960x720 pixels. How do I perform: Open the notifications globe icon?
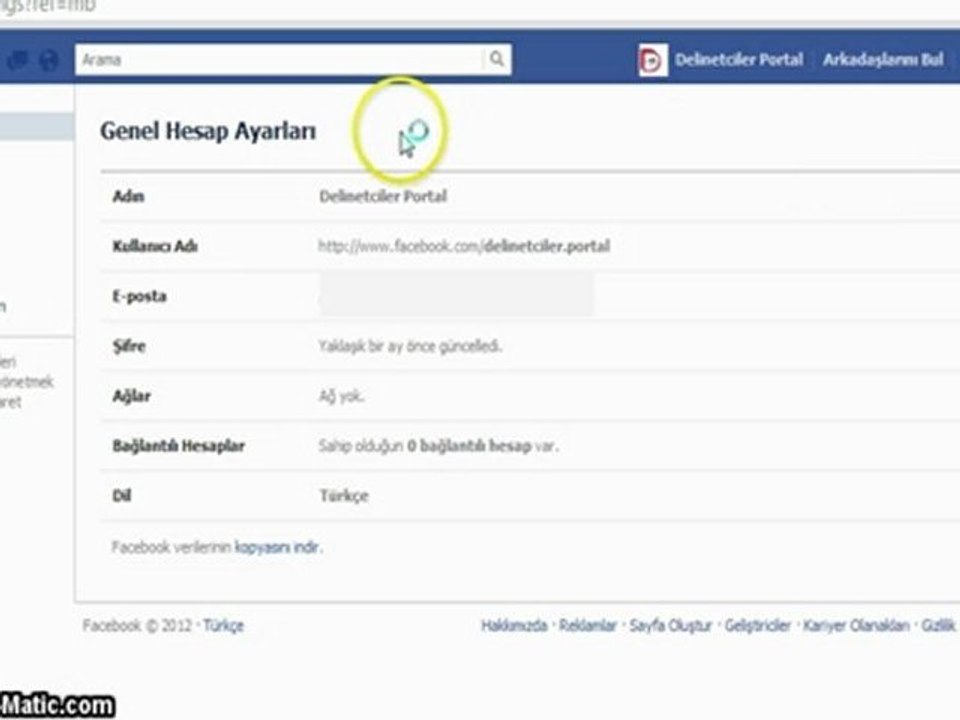tap(48, 60)
